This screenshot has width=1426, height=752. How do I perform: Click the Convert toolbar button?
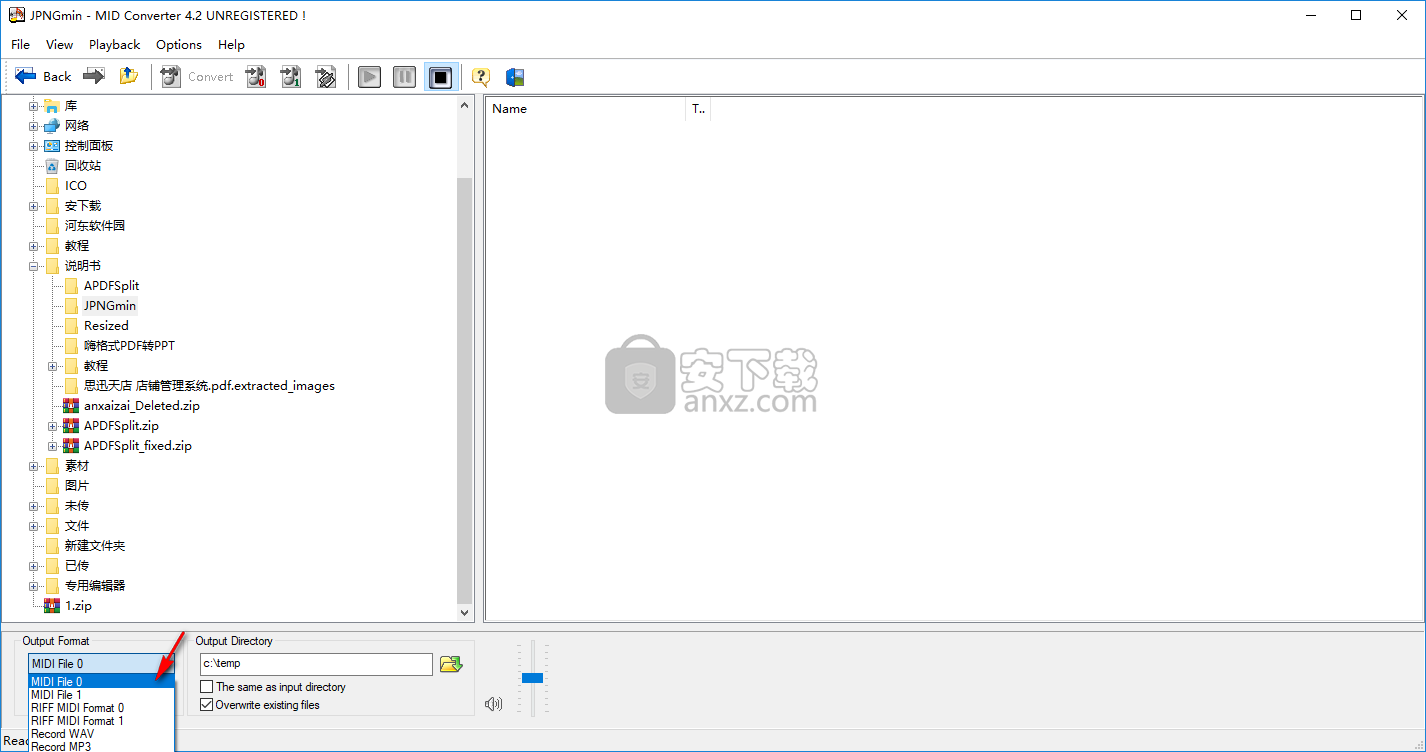(197, 76)
